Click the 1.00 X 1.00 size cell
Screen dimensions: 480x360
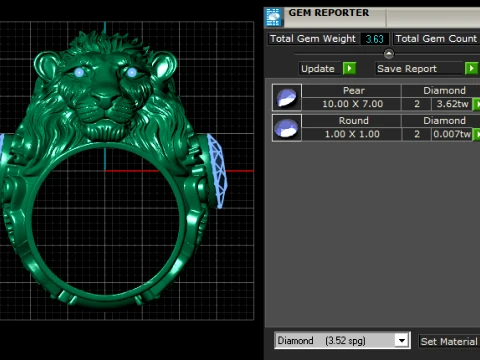tap(352, 134)
